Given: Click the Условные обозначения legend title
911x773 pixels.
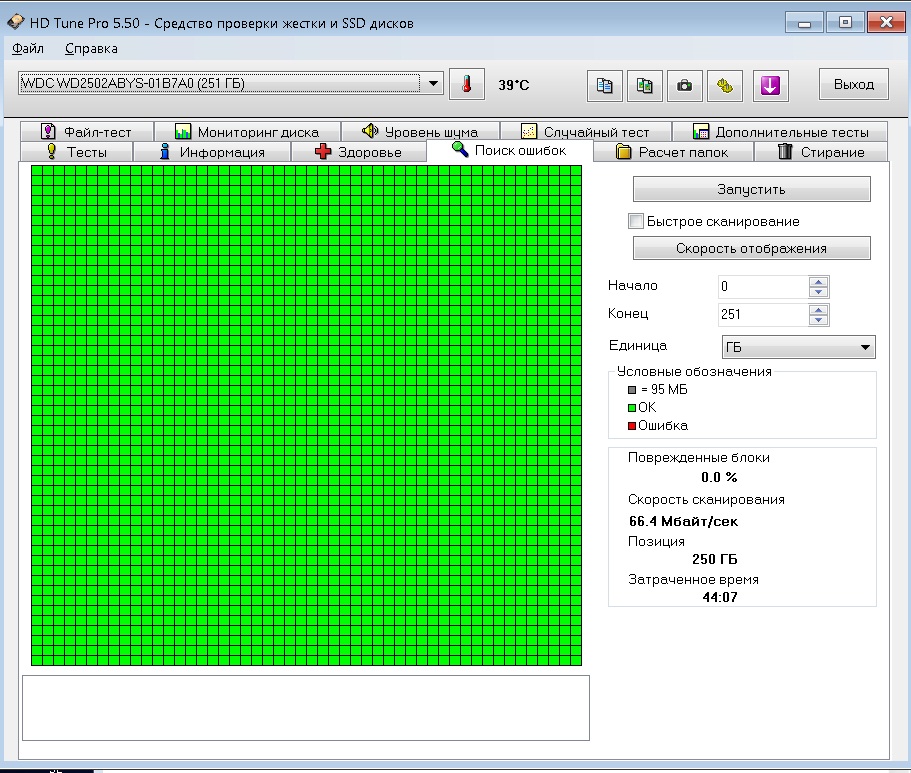Looking at the screenshot, I should pos(694,371).
